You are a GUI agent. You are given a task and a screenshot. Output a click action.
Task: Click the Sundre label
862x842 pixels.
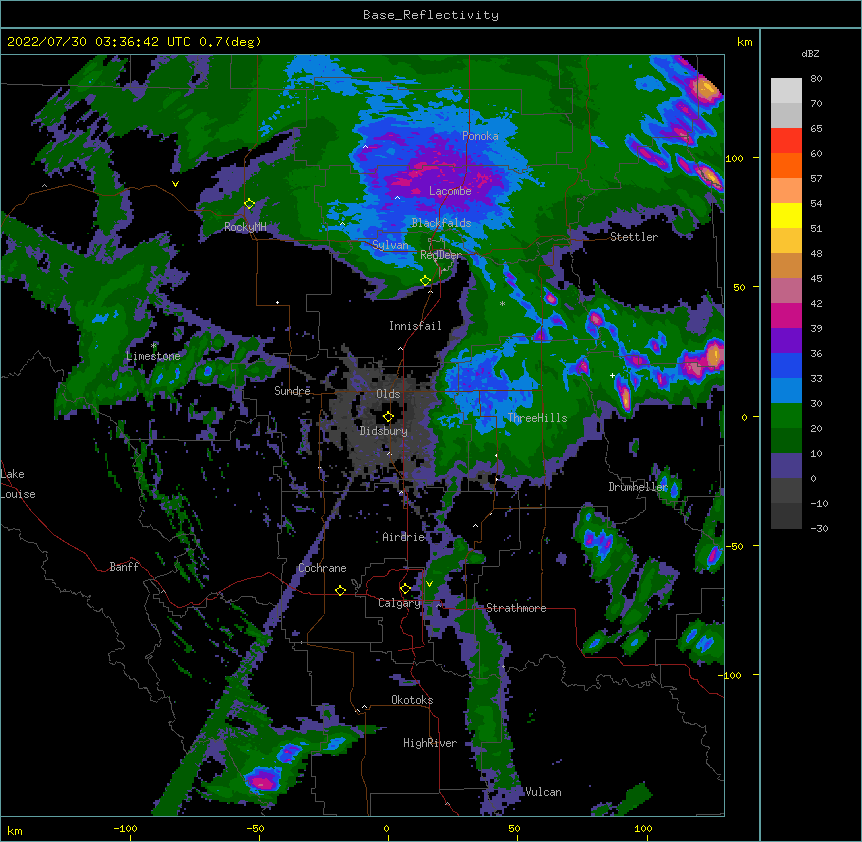tap(292, 391)
